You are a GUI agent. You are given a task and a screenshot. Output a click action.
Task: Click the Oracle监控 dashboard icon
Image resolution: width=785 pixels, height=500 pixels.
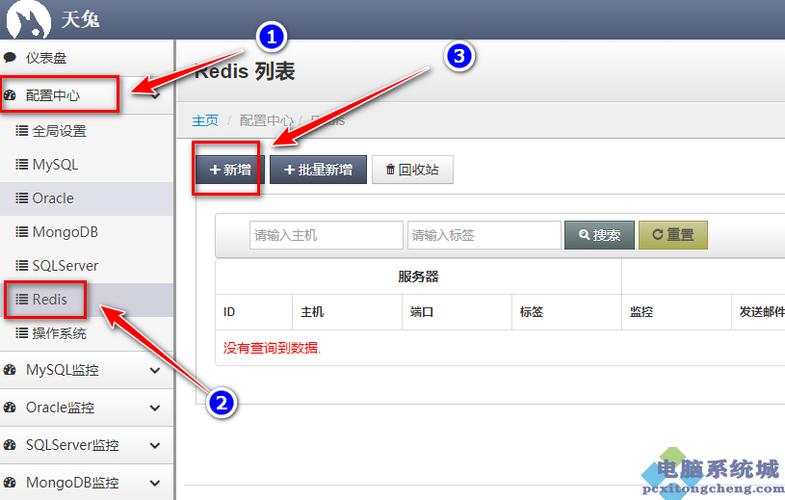(x=10, y=407)
